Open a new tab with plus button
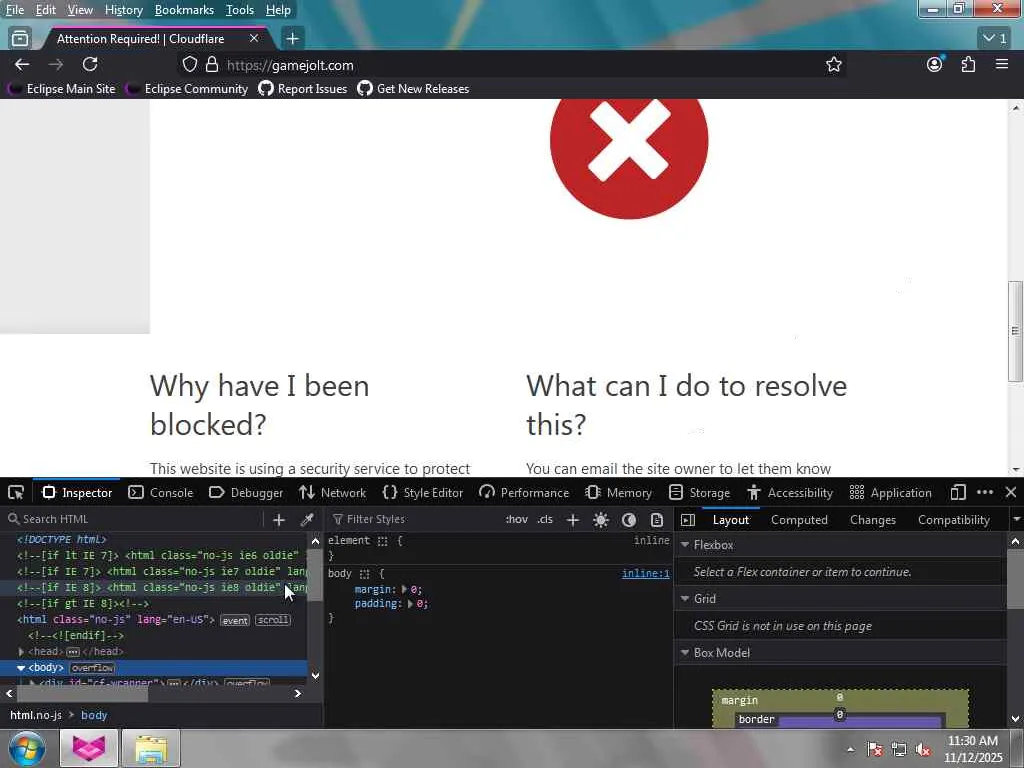1024x768 pixels. 292,39
